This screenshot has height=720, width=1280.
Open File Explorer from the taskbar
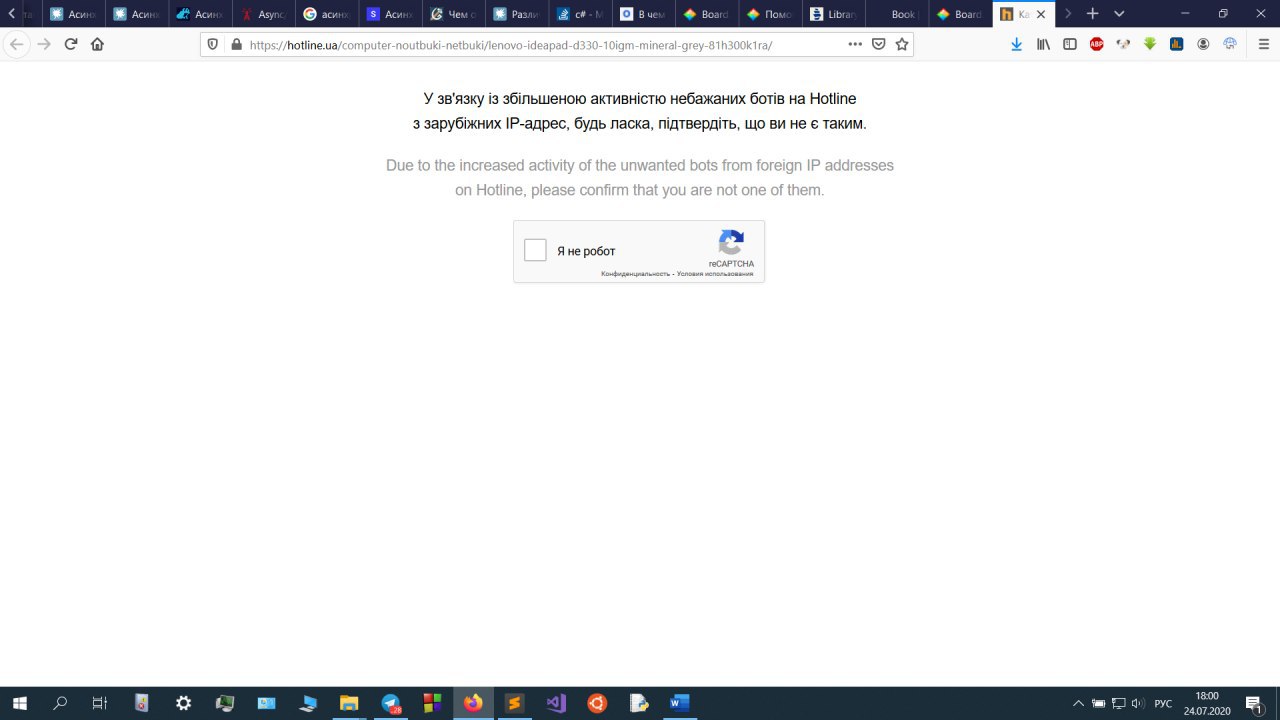tap(349, 703)
